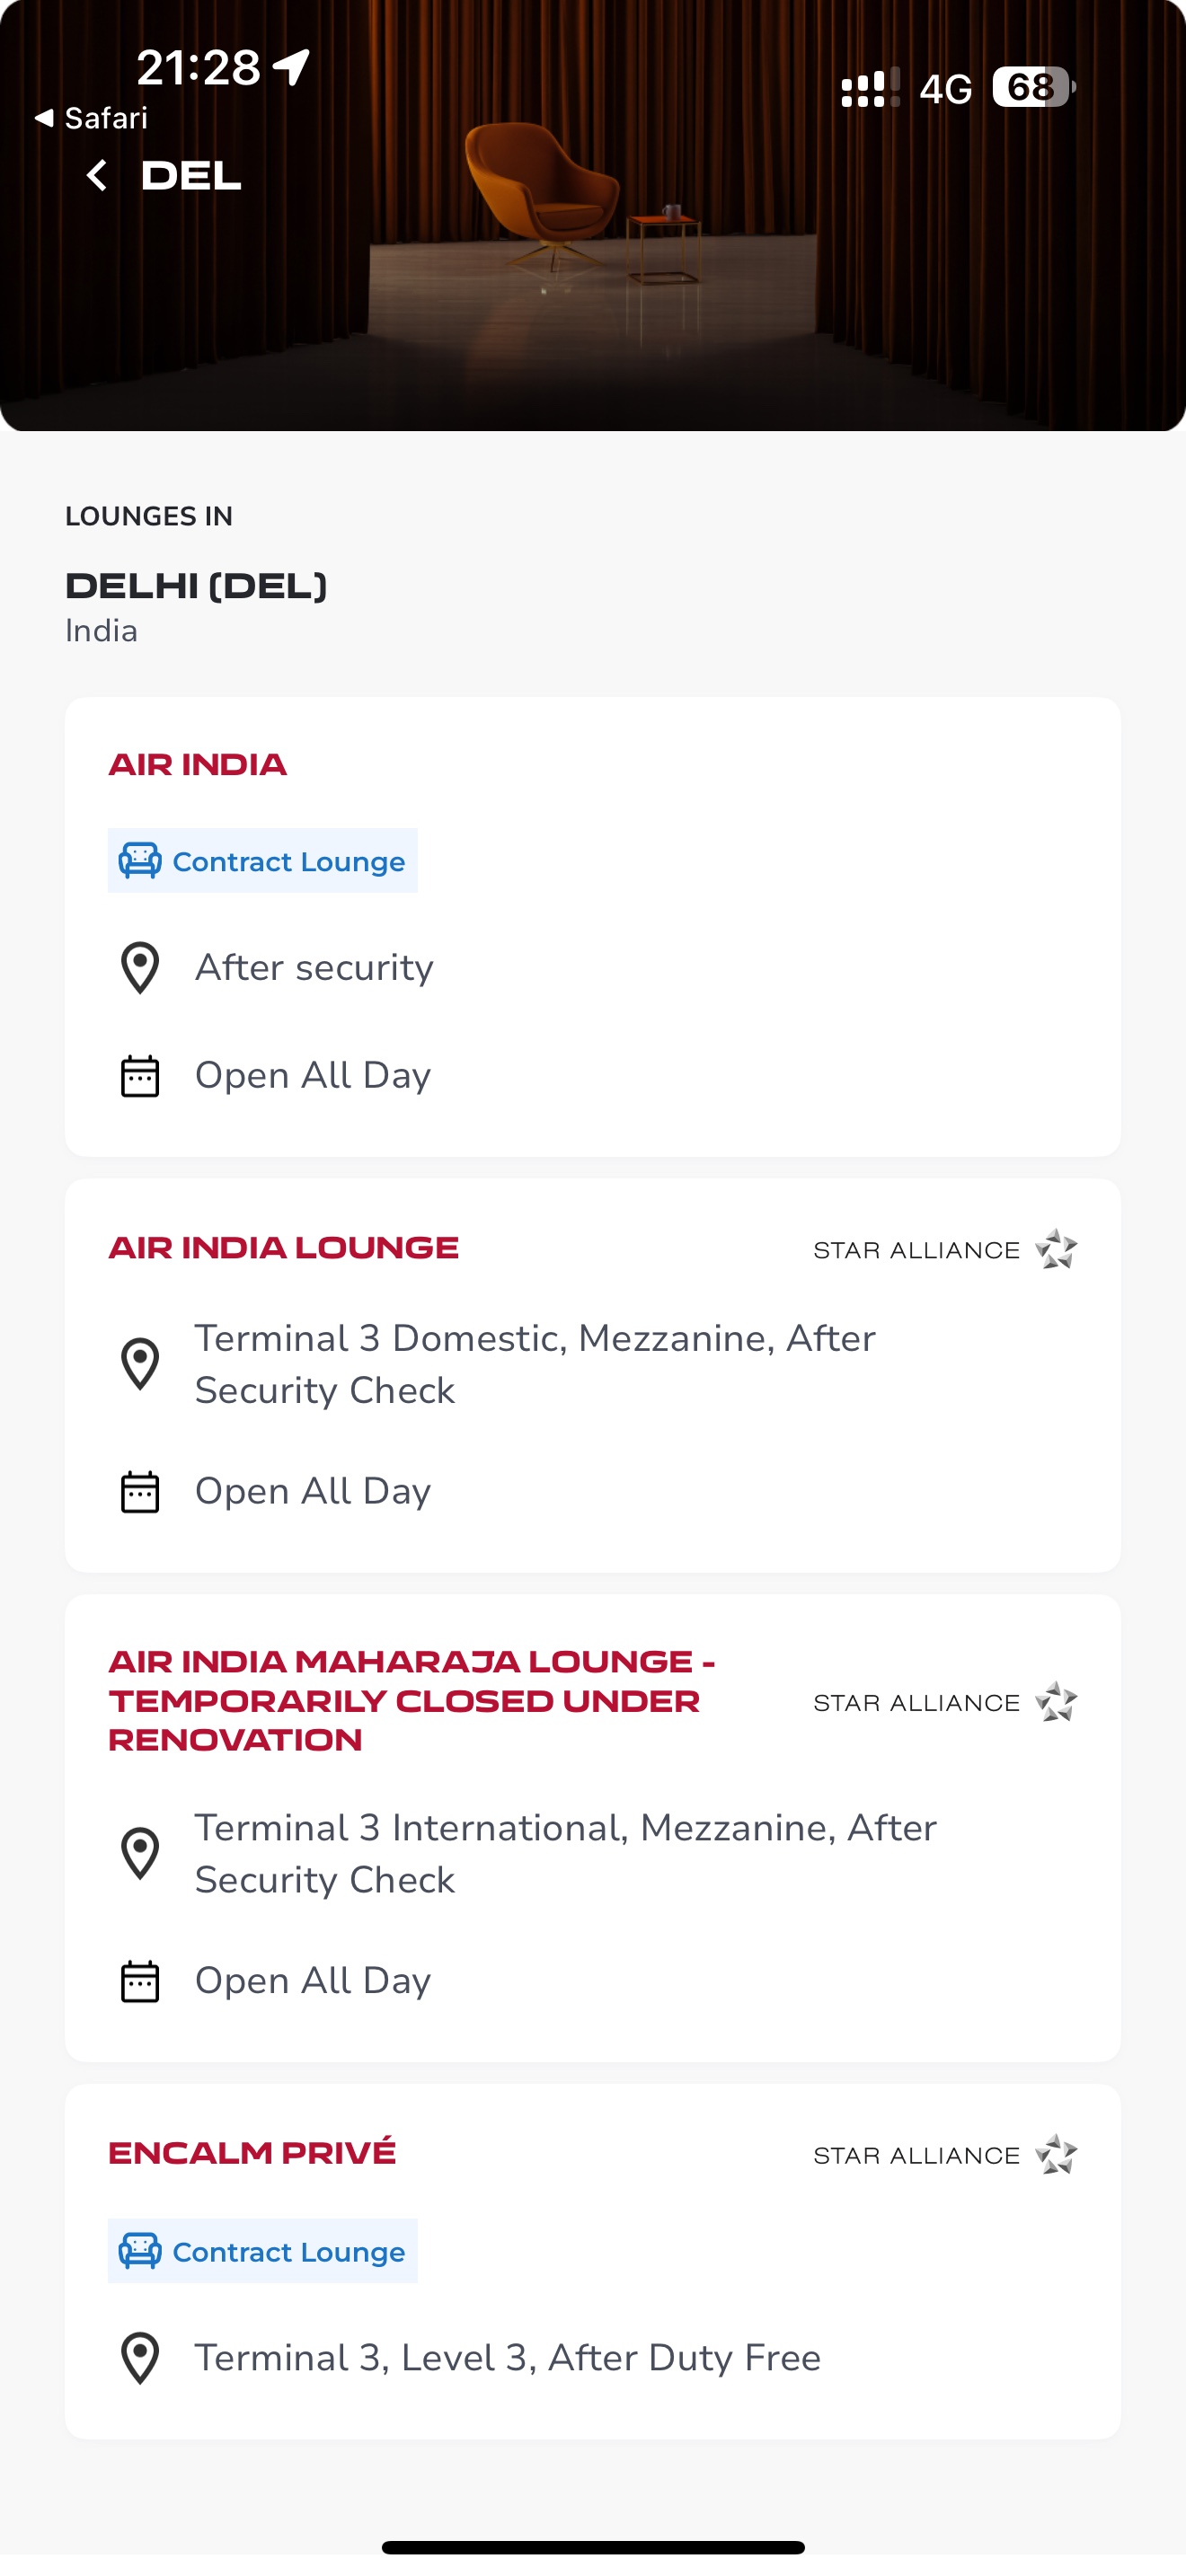Tap the location pin beside Terminal 3, Level 3
The width and height of the screenshot is (1186, 2576).
(x=140, y=2358)
